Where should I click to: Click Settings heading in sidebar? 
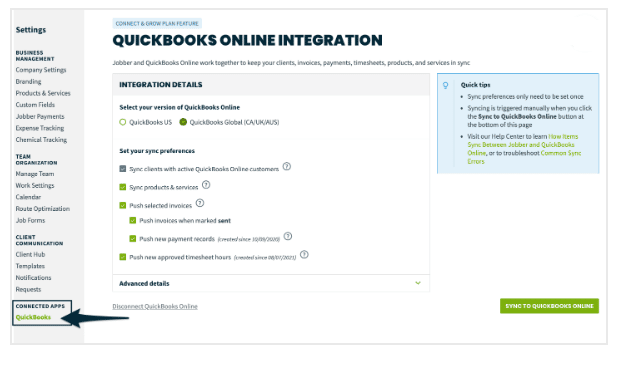pos(31,30)
